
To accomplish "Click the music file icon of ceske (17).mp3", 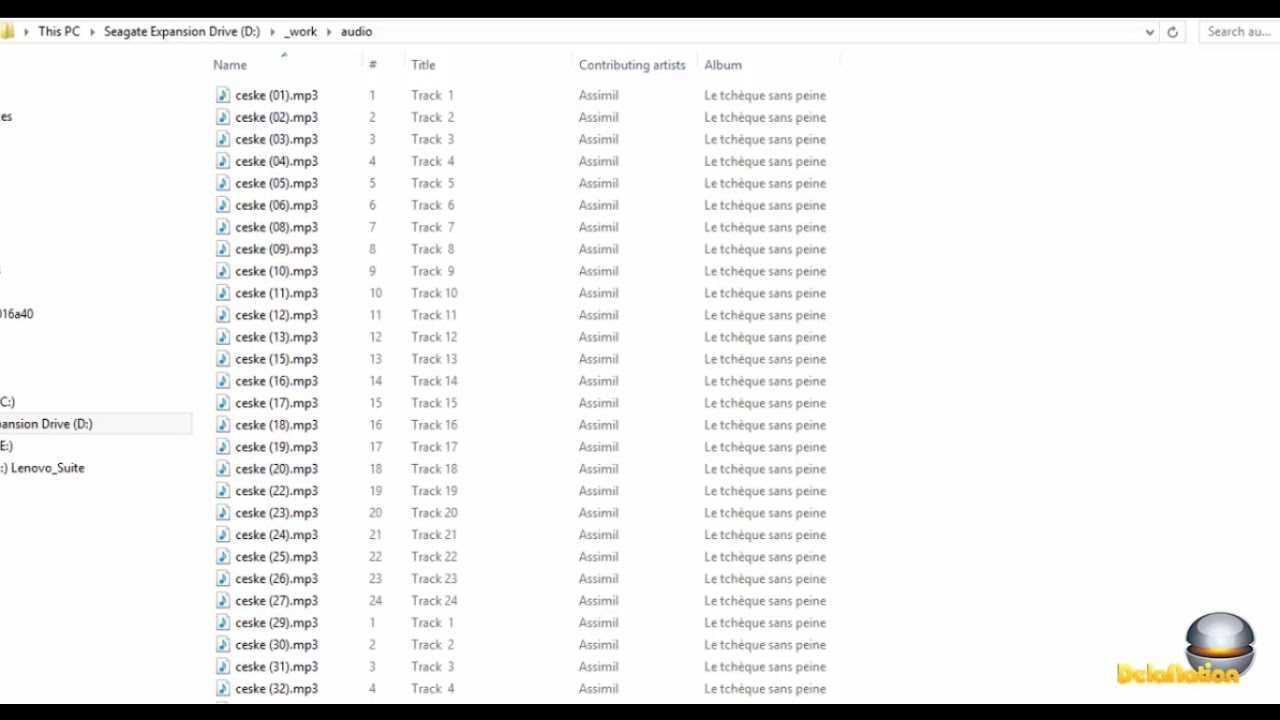I will [x=223, y=403].
